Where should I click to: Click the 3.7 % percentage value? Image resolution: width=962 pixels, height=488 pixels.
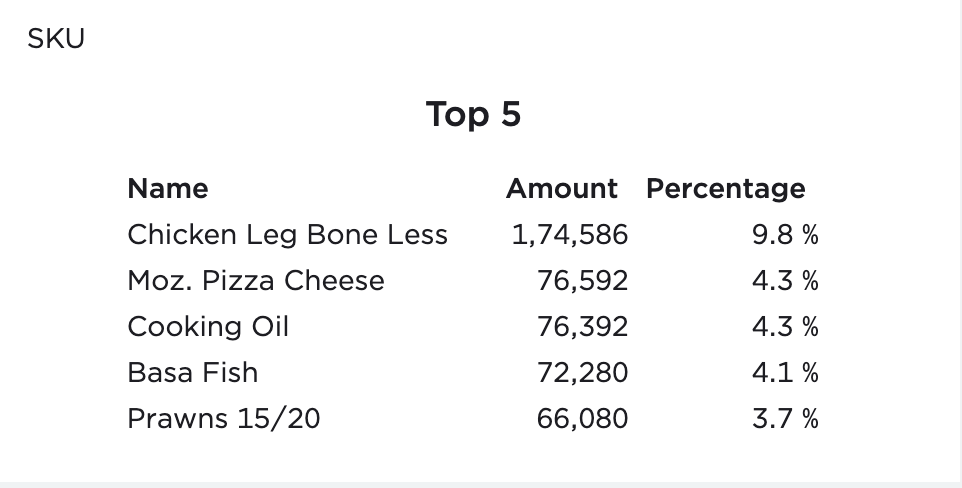(x=785, y=419)
